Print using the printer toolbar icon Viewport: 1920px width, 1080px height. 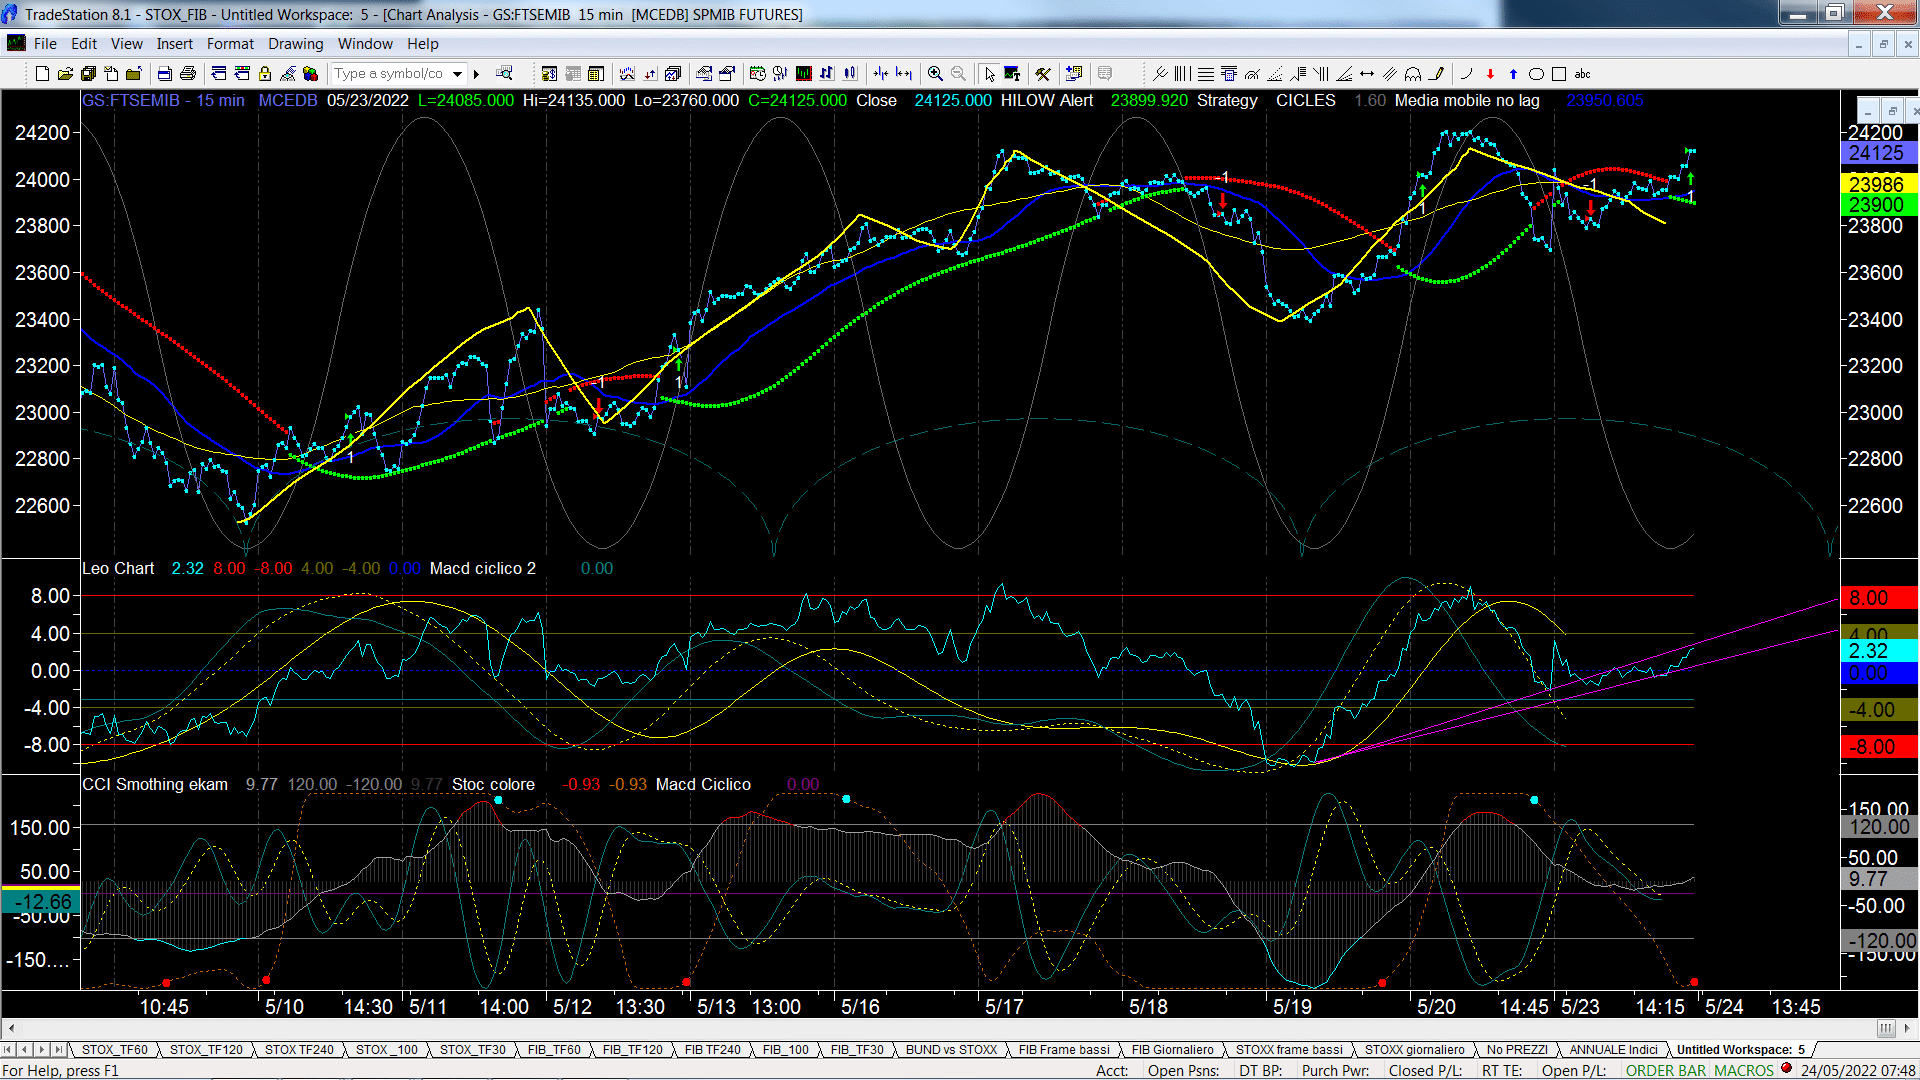click(187, 74)
